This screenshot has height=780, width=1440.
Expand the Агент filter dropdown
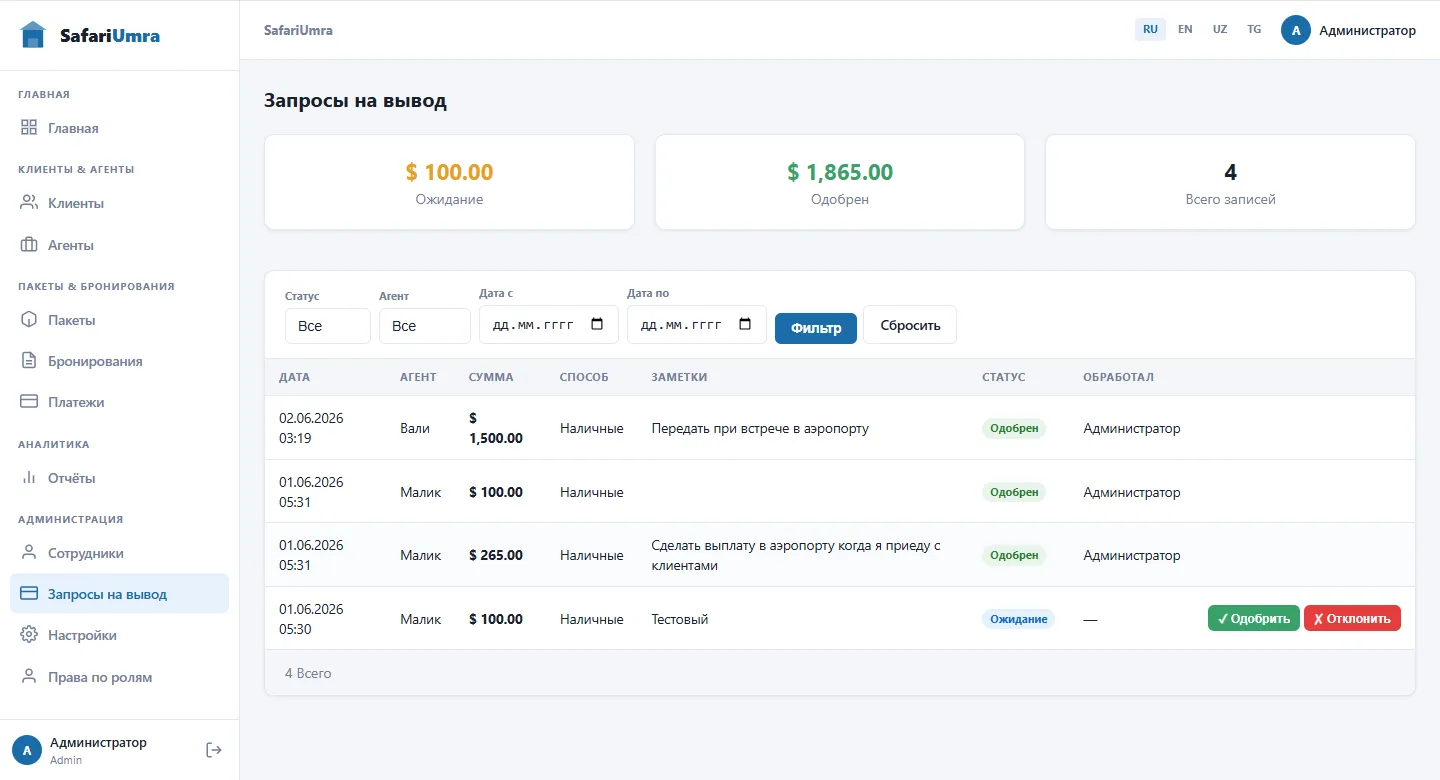[x=425, y=326]
